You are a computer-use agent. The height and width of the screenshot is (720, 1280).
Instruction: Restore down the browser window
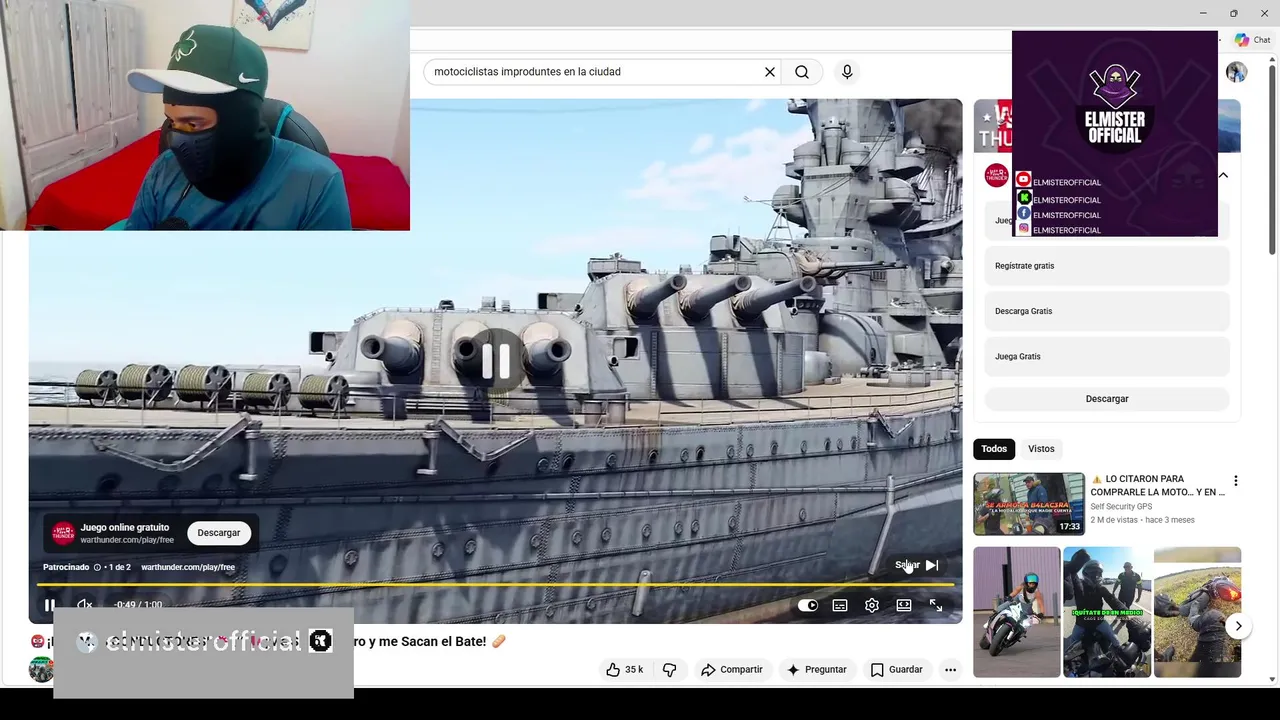(1233, 13)
